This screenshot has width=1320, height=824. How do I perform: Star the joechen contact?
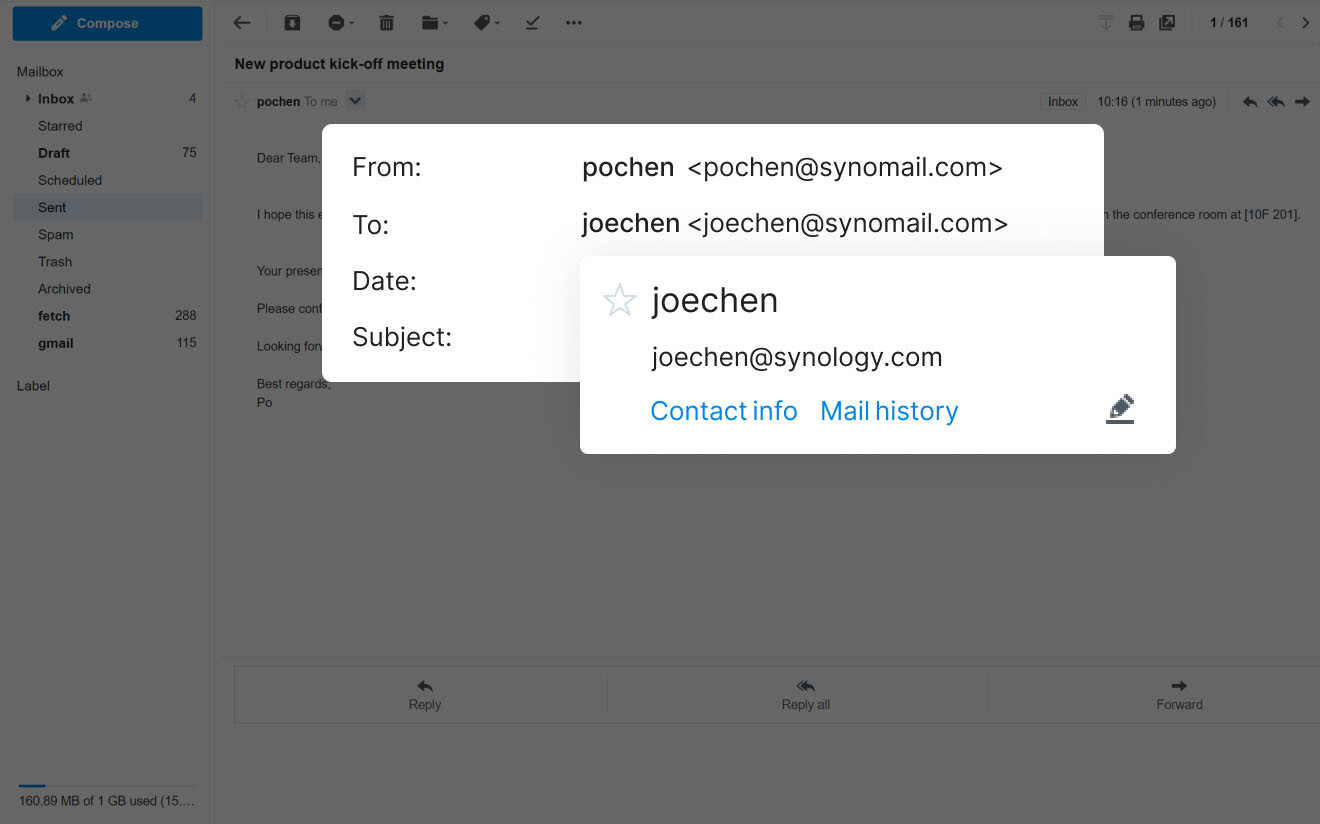click(619, 300)
